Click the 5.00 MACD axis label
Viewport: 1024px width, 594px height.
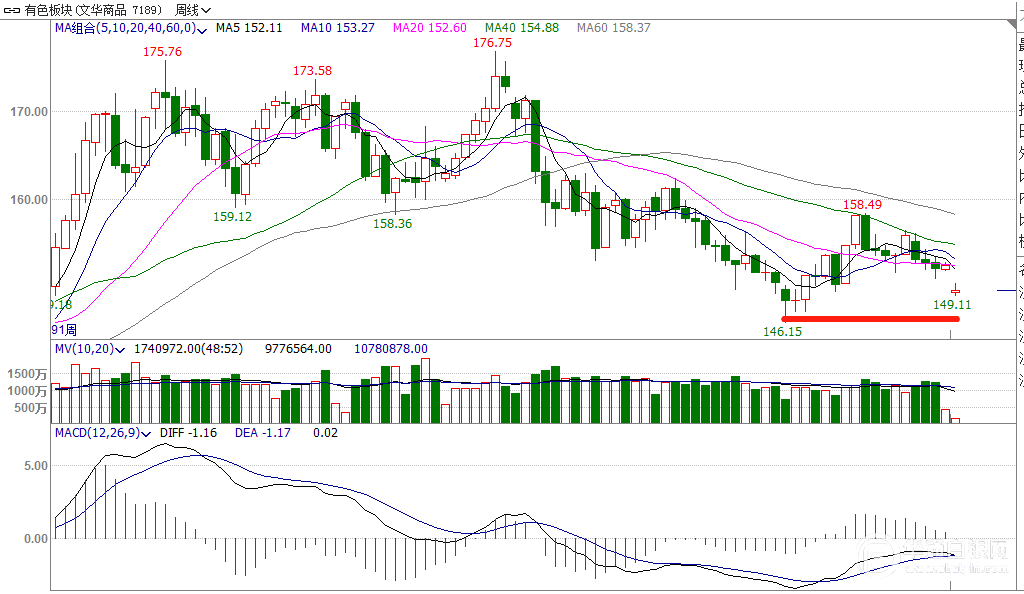point(36,466)
